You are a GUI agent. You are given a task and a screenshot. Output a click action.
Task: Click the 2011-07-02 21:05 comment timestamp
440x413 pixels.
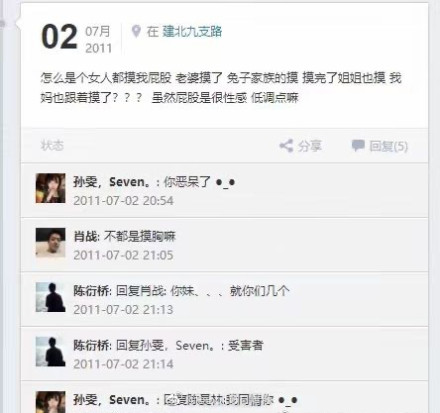[123, 255]
